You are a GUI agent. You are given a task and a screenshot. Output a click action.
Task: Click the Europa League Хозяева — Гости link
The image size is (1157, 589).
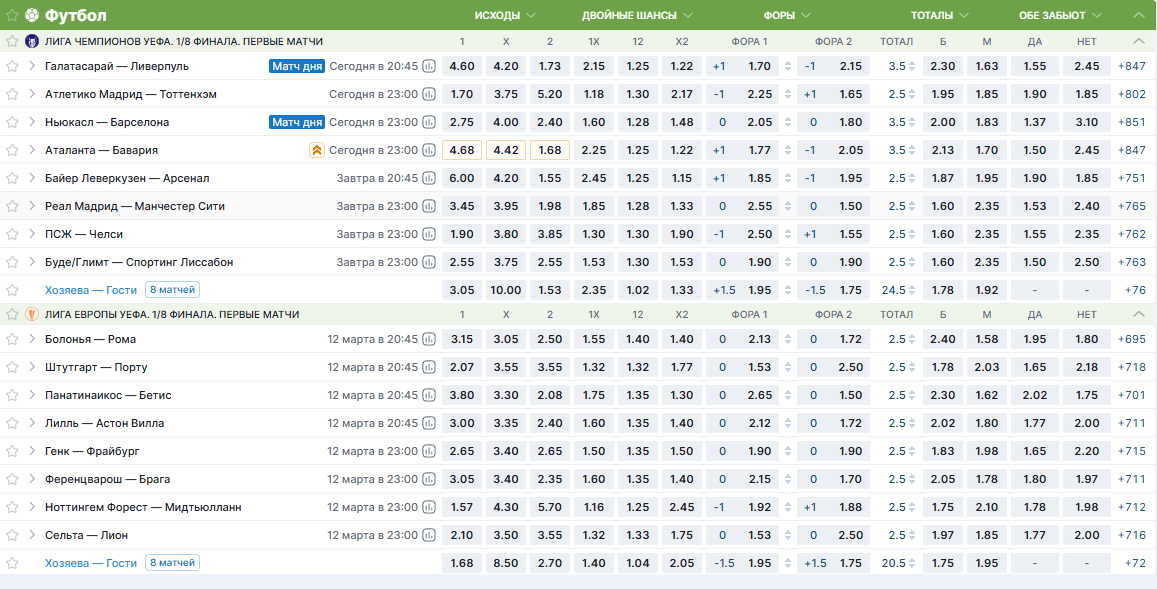(x=91, y=563)
